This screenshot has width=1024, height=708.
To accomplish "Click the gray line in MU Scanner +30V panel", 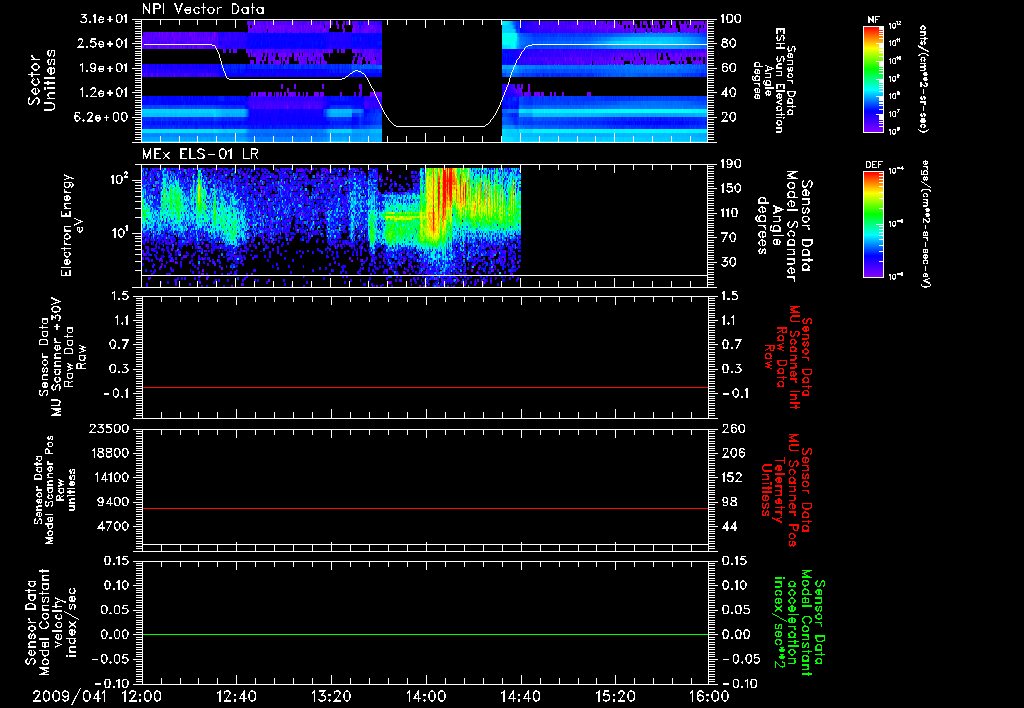I will point(425,387).
